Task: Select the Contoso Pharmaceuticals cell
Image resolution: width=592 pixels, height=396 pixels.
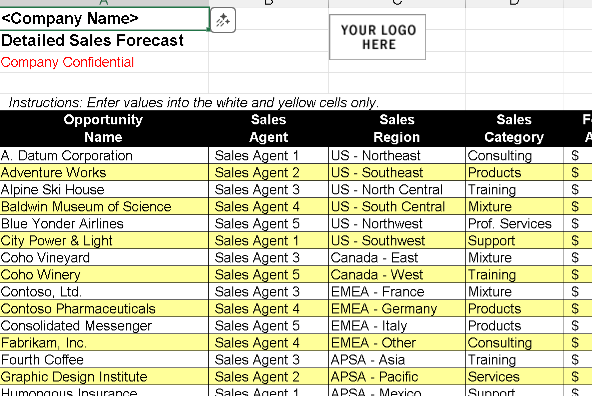Action: click(x=104, y=308)
